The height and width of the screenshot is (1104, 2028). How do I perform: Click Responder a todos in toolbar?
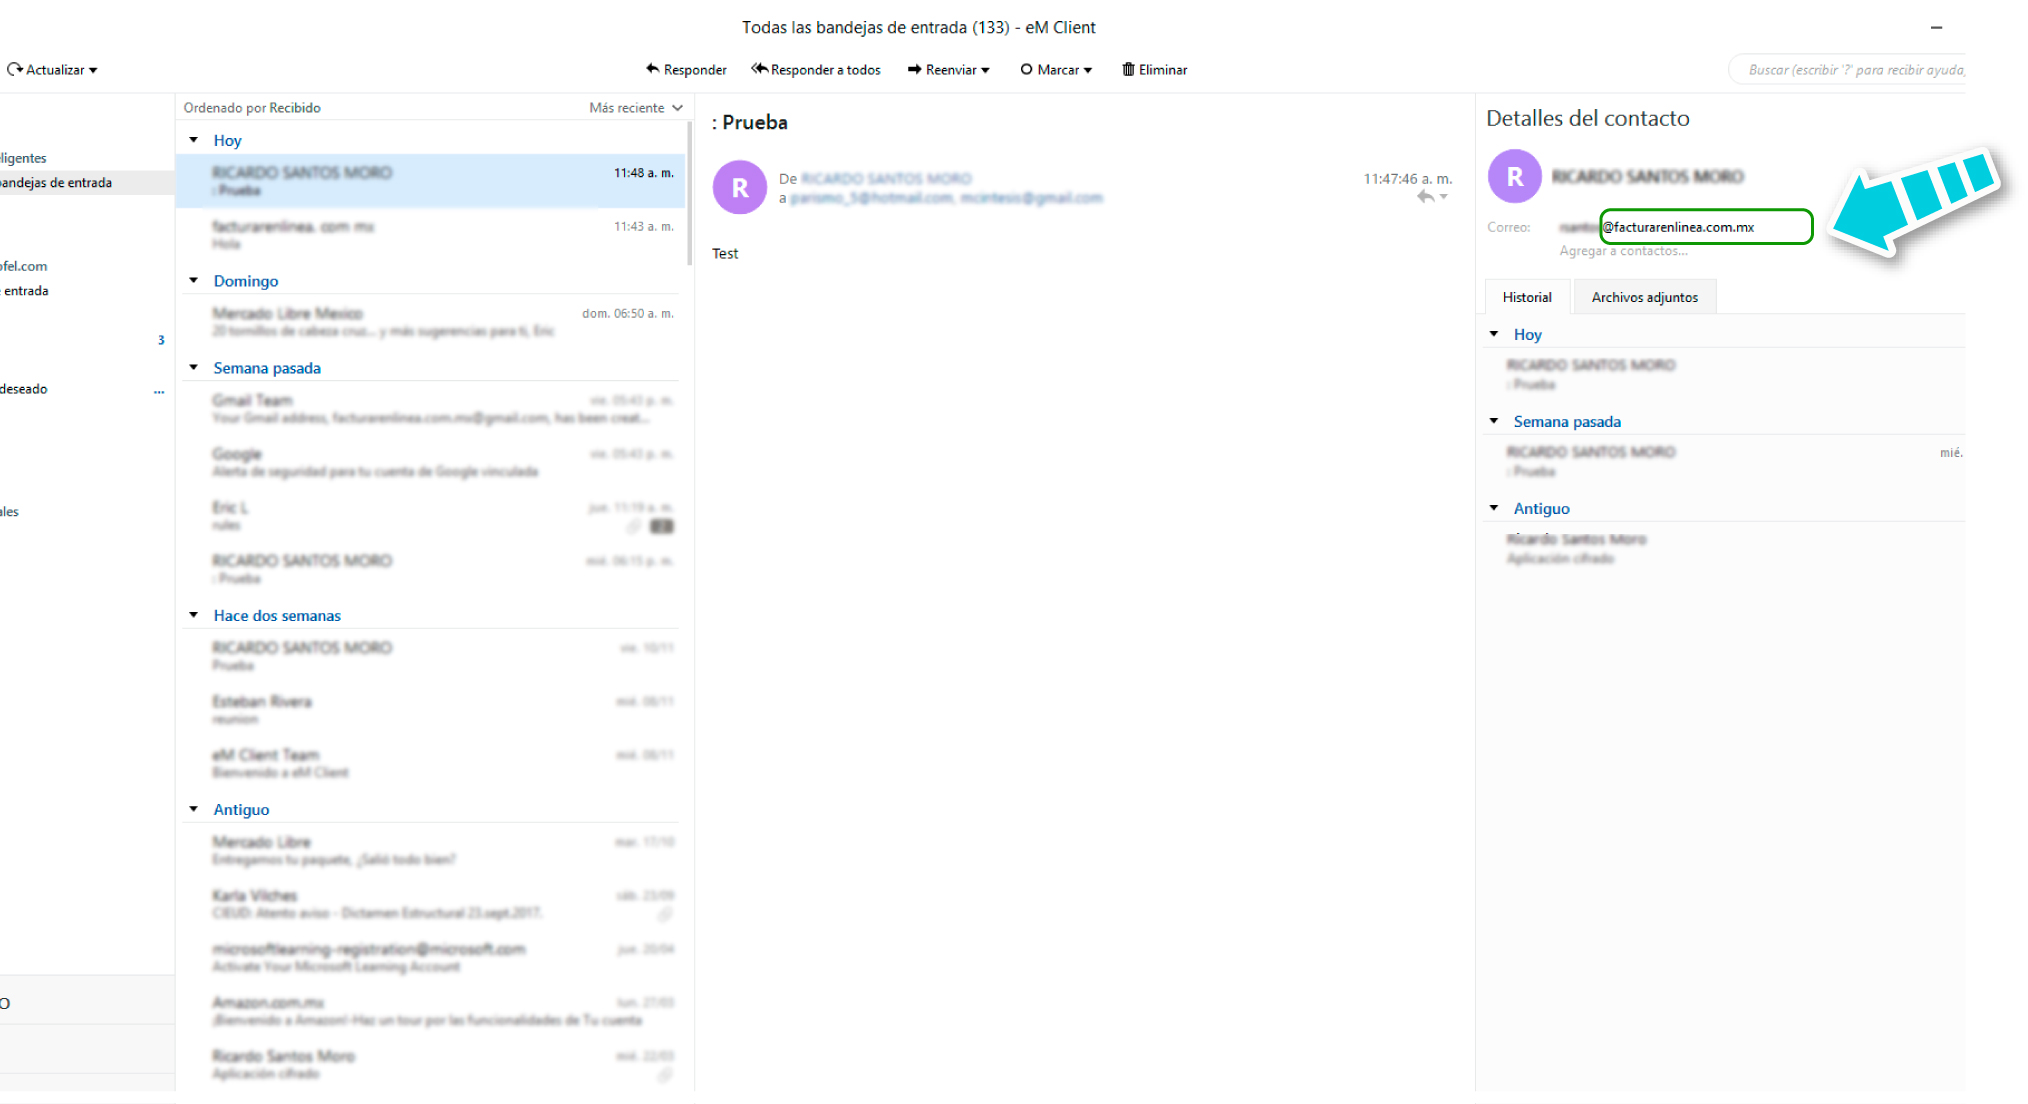816,69
